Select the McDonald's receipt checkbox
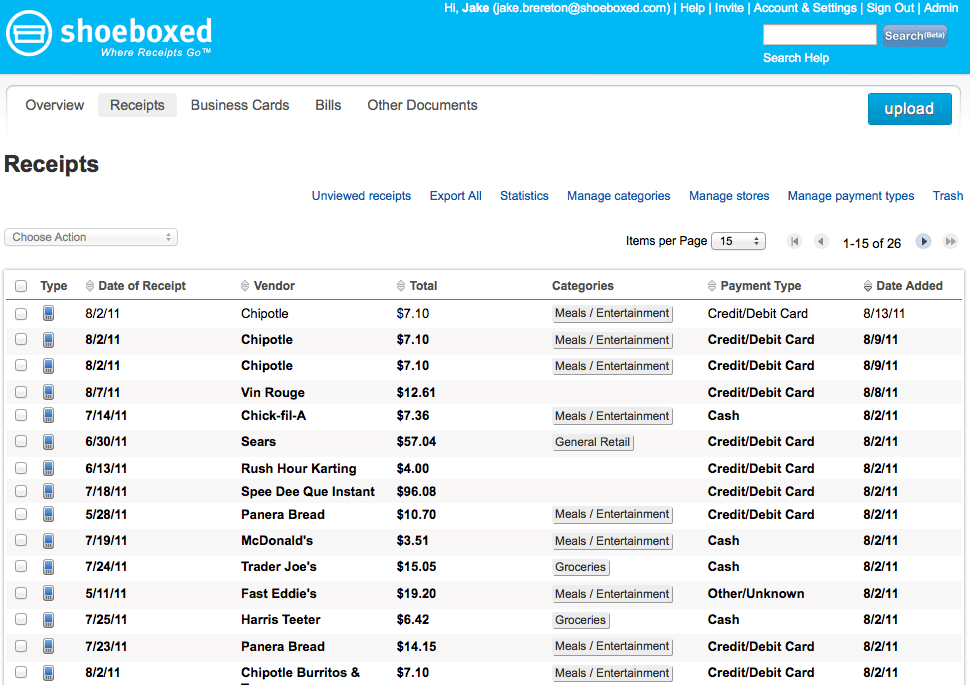This screenshot has height=685, width=970. point(21,540)
